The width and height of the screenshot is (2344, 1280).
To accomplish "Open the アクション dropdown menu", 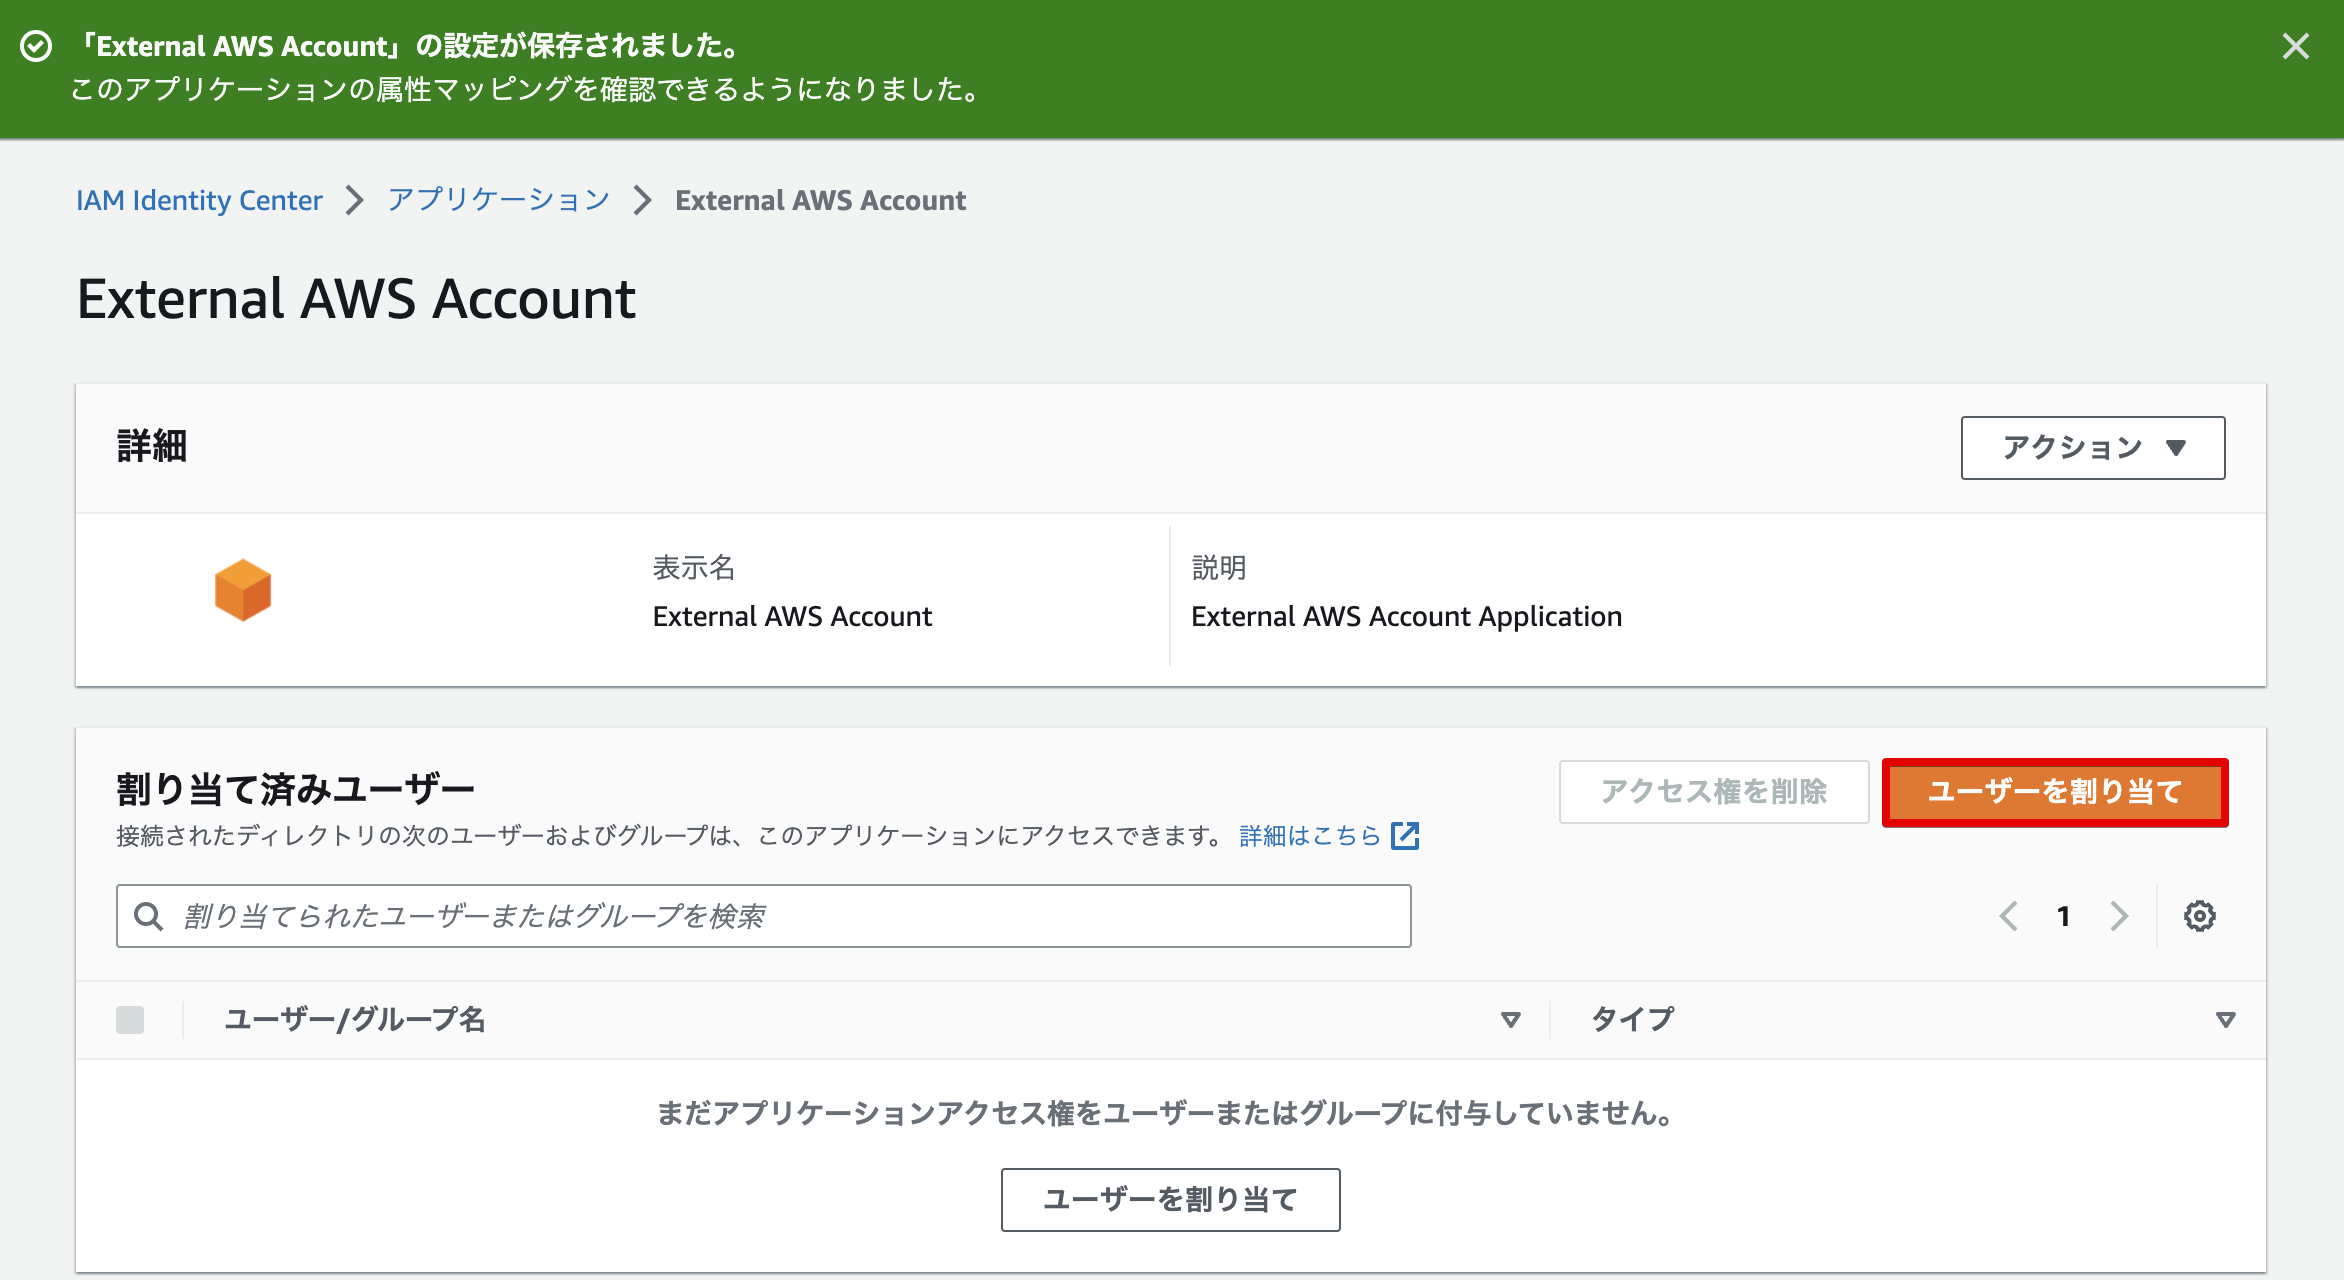I will (x=2092, y=448).
